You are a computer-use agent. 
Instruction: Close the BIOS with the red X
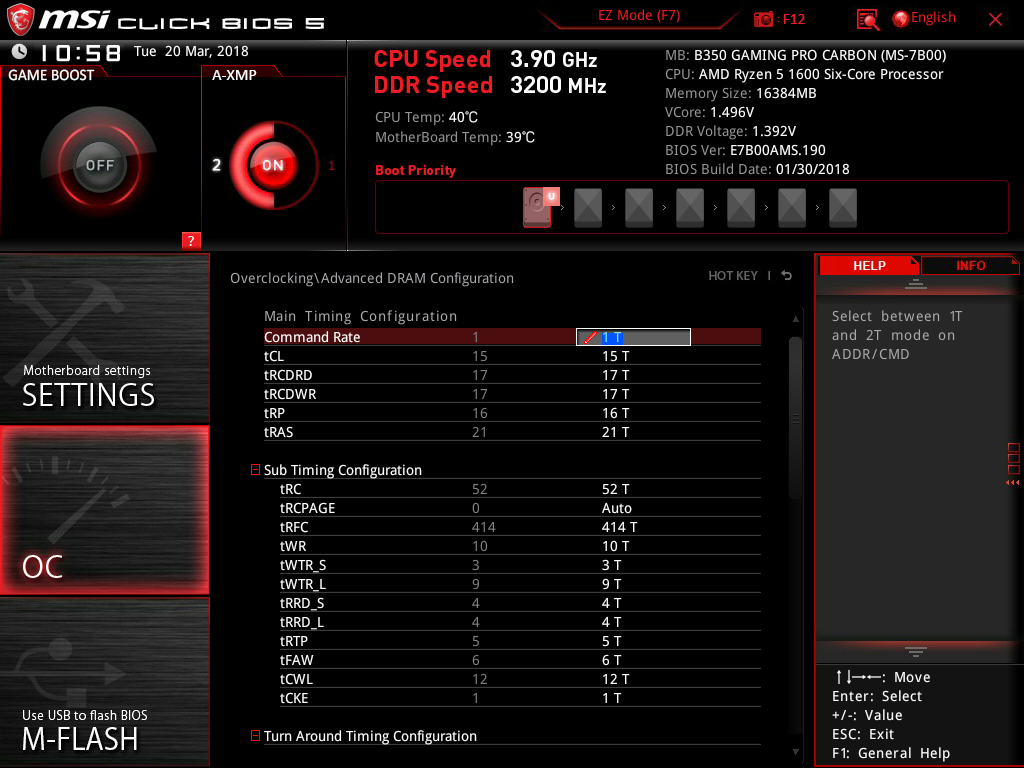(995, 20)
